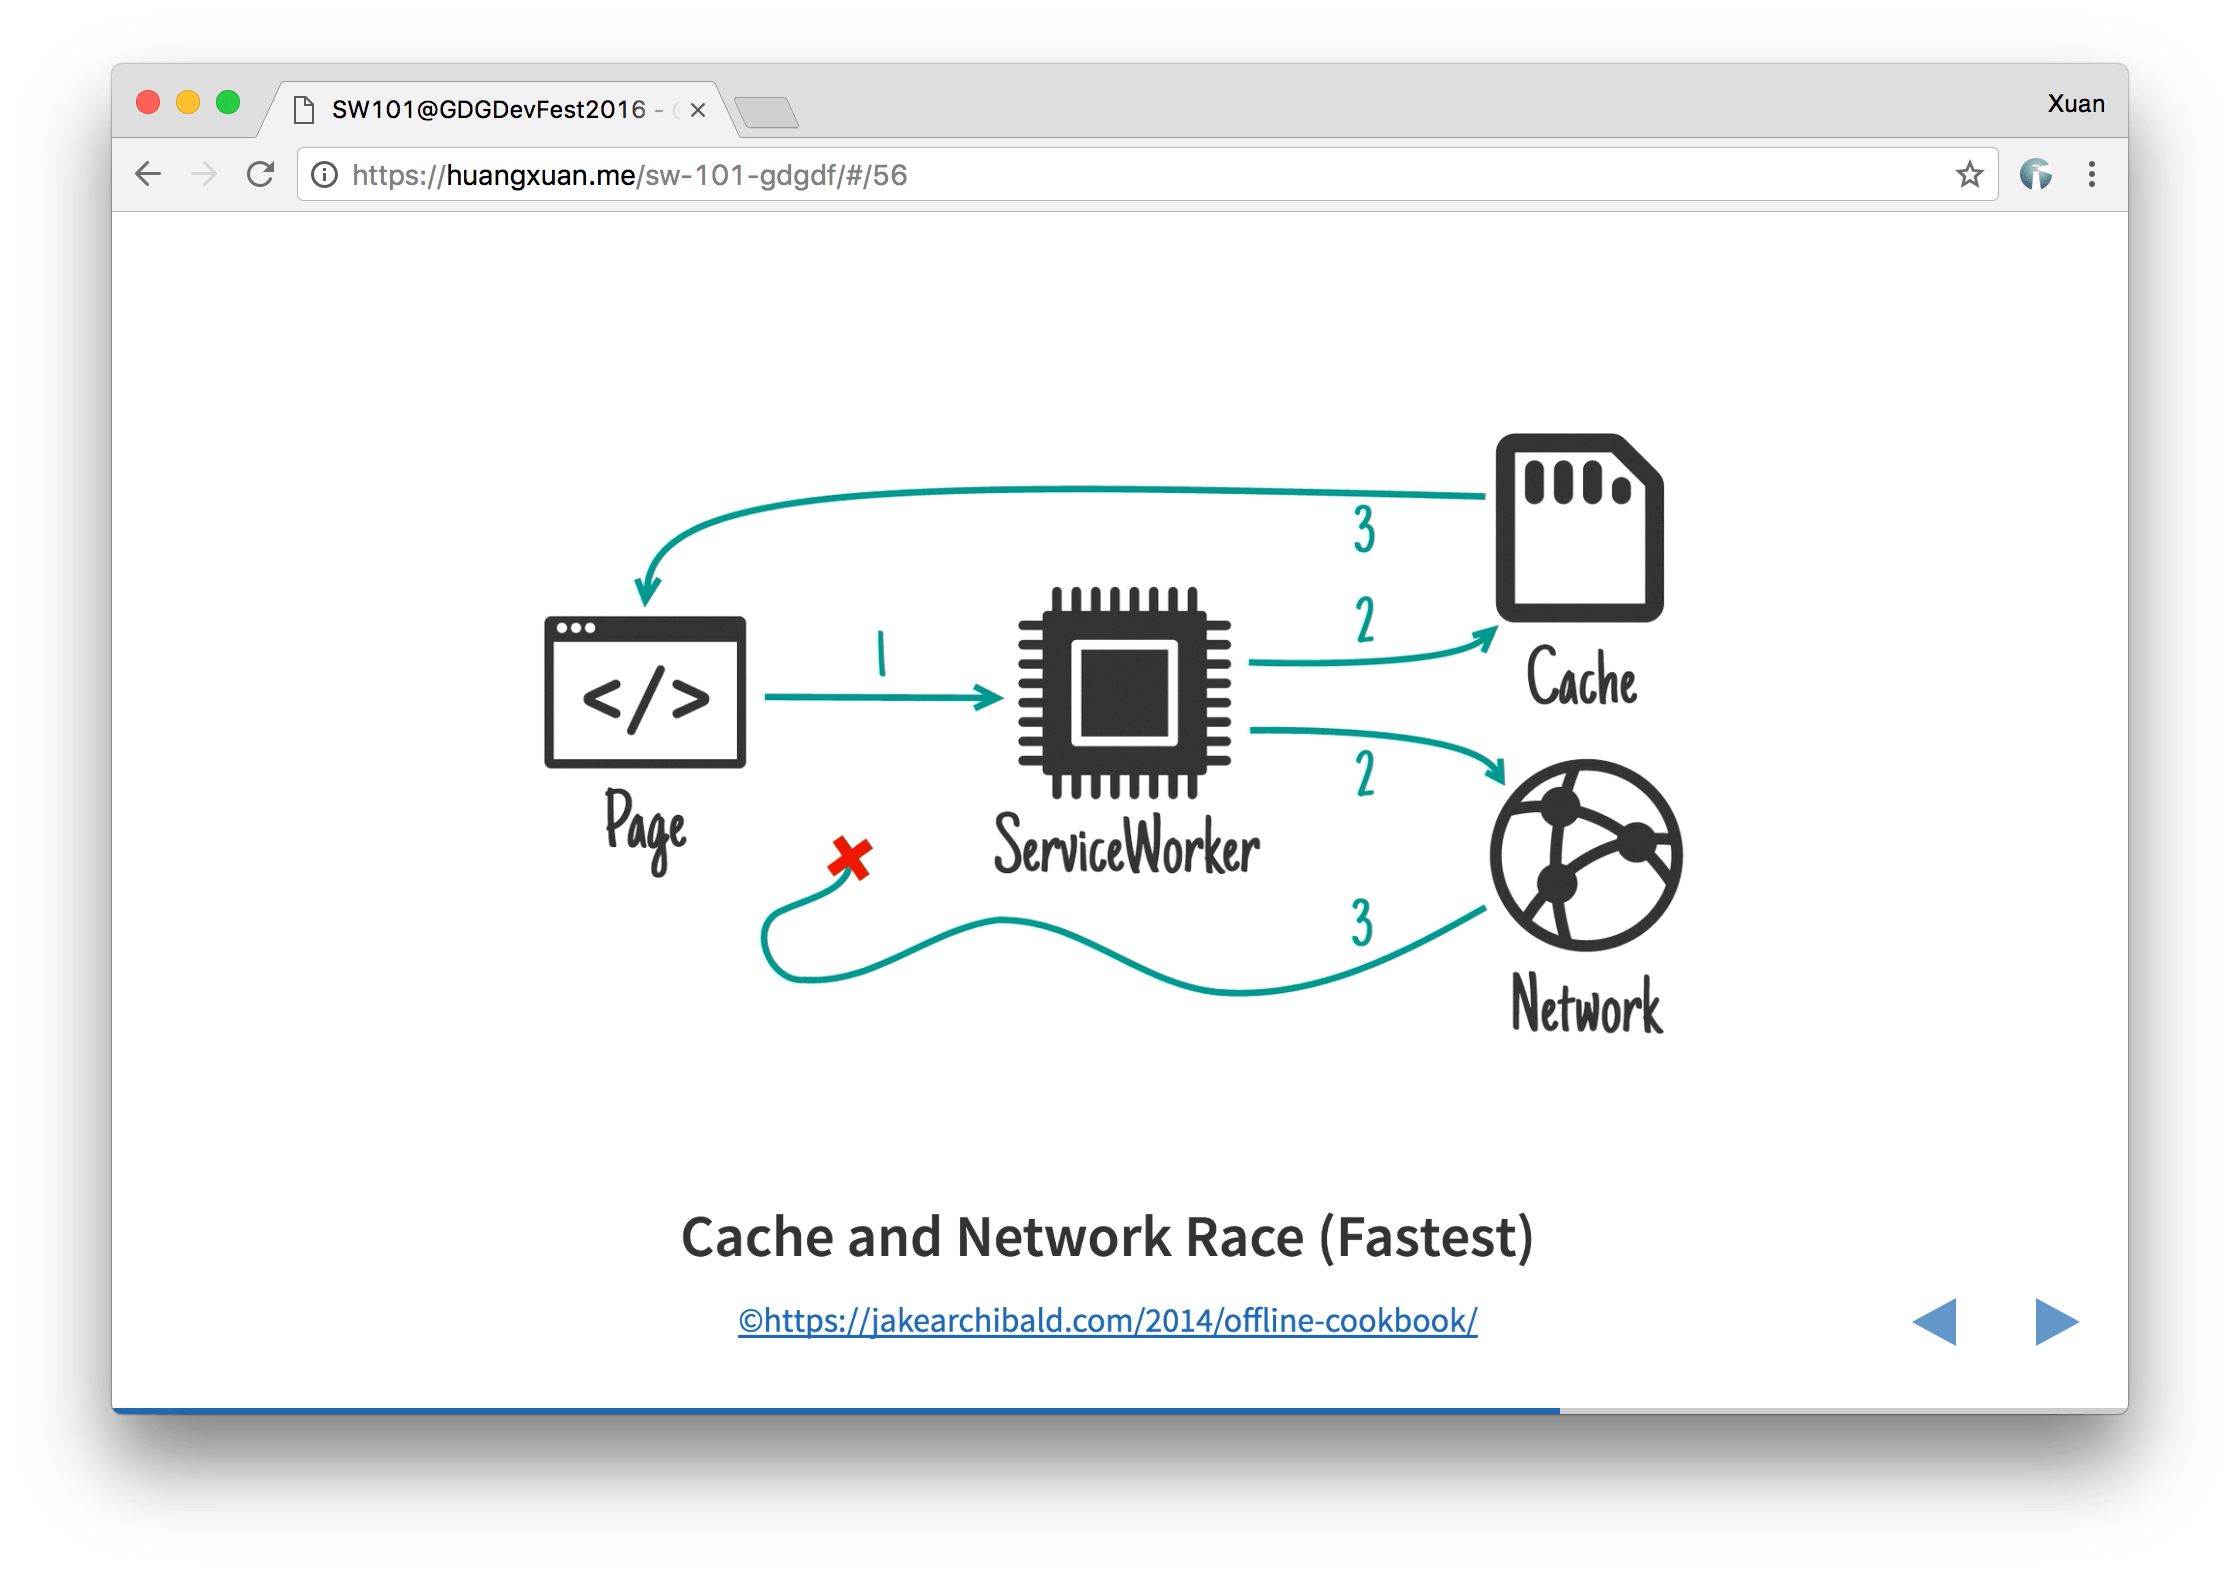Bookmark this page with the star icon

pos(1969,175)
